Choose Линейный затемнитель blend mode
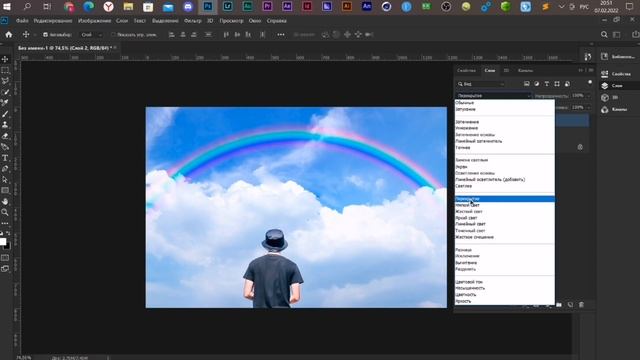The image size is (640, 360). [x=505, y=141]
